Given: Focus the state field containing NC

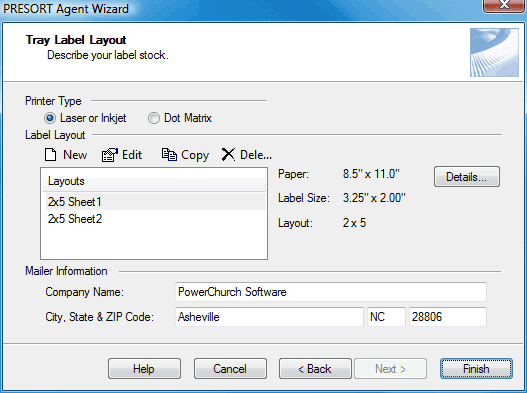Looking at the screenshot, I should [x=386, y=317].
